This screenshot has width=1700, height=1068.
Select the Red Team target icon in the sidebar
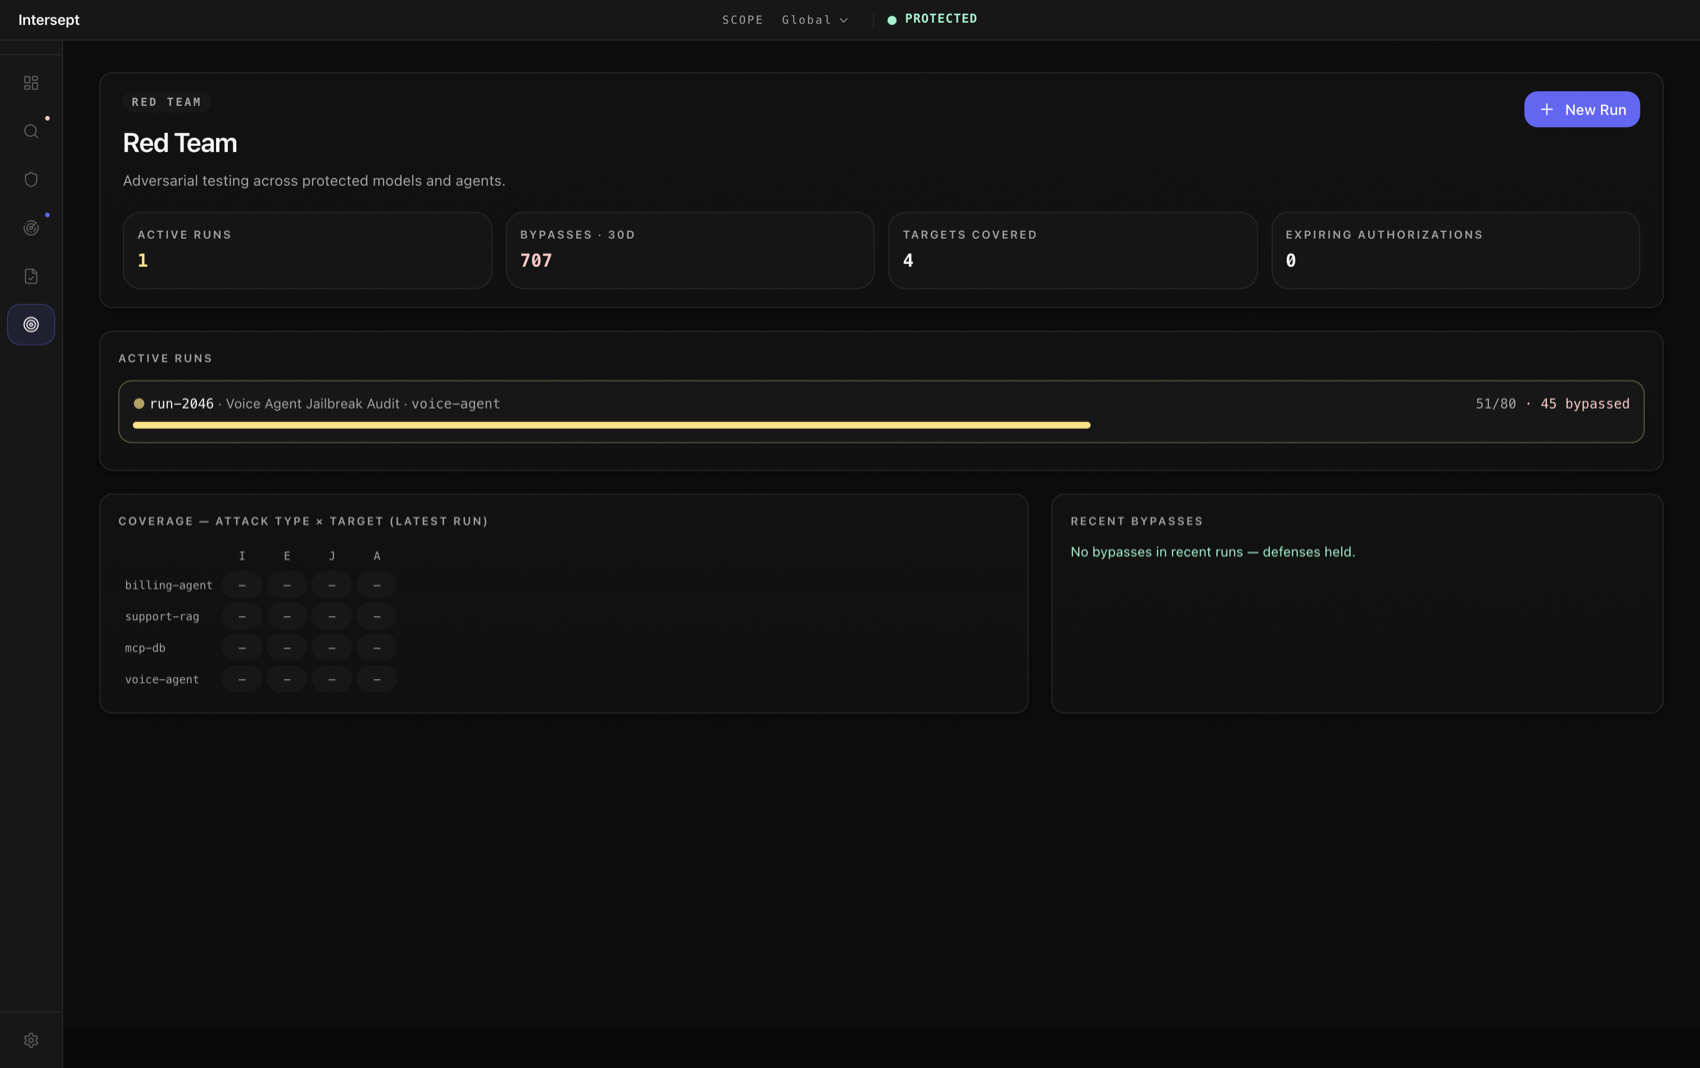pos(31,324)
